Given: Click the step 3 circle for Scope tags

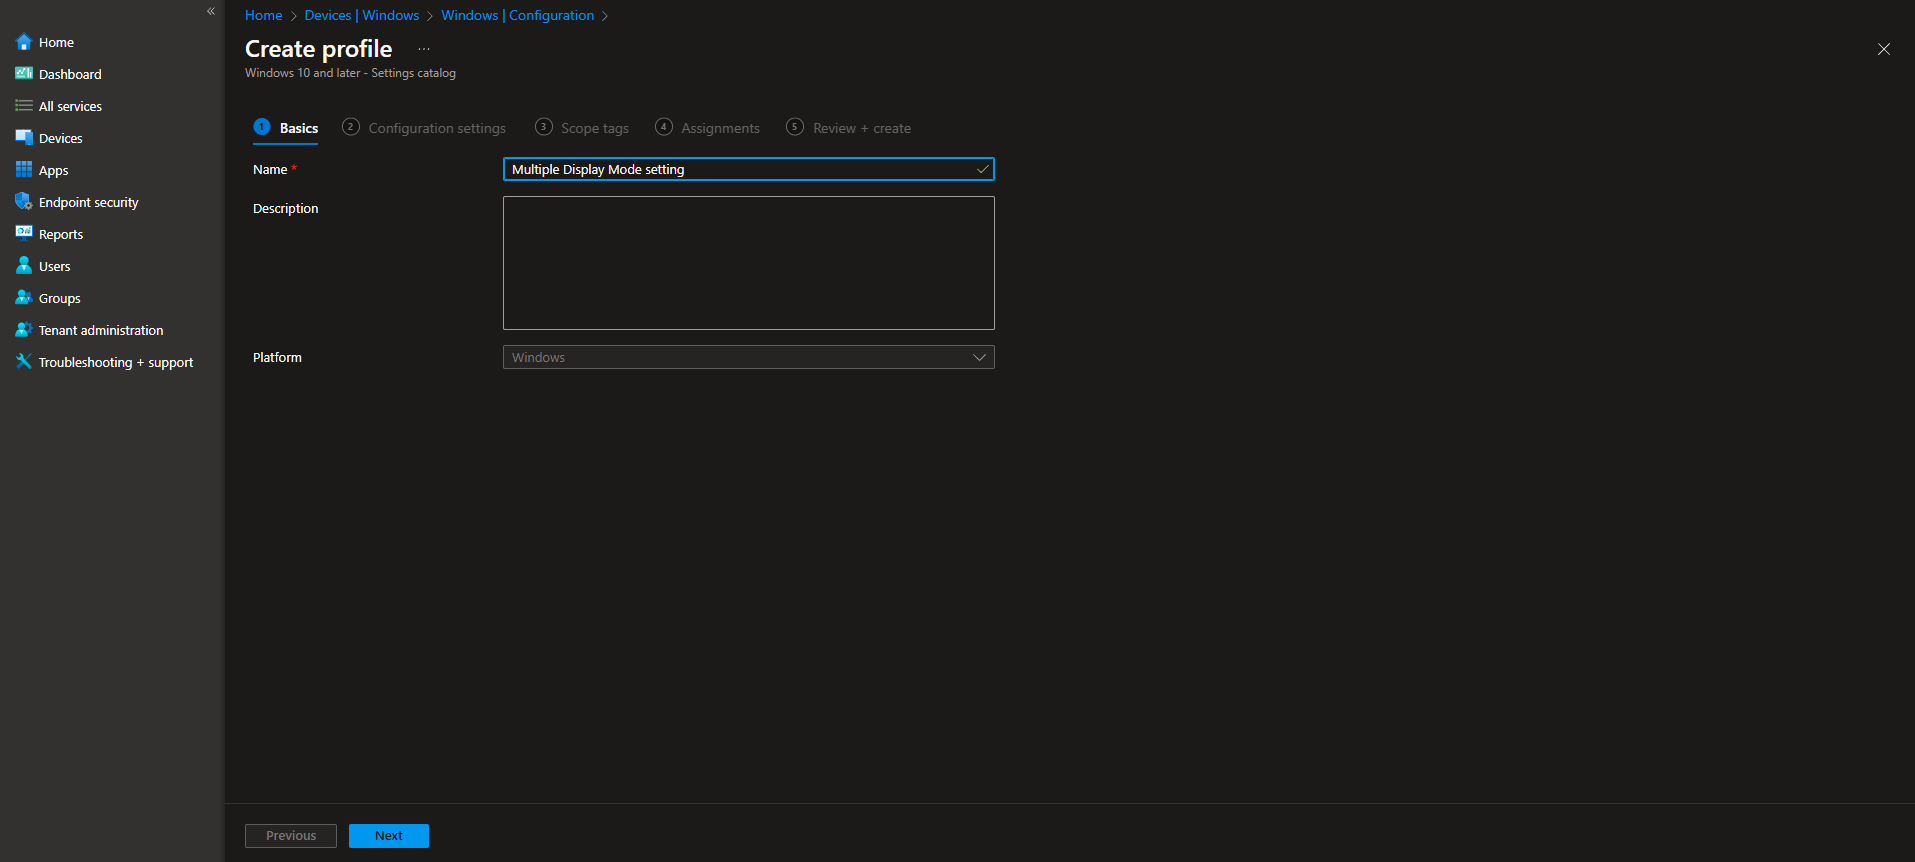Looking at the screenshot, I should coord(544,127).
